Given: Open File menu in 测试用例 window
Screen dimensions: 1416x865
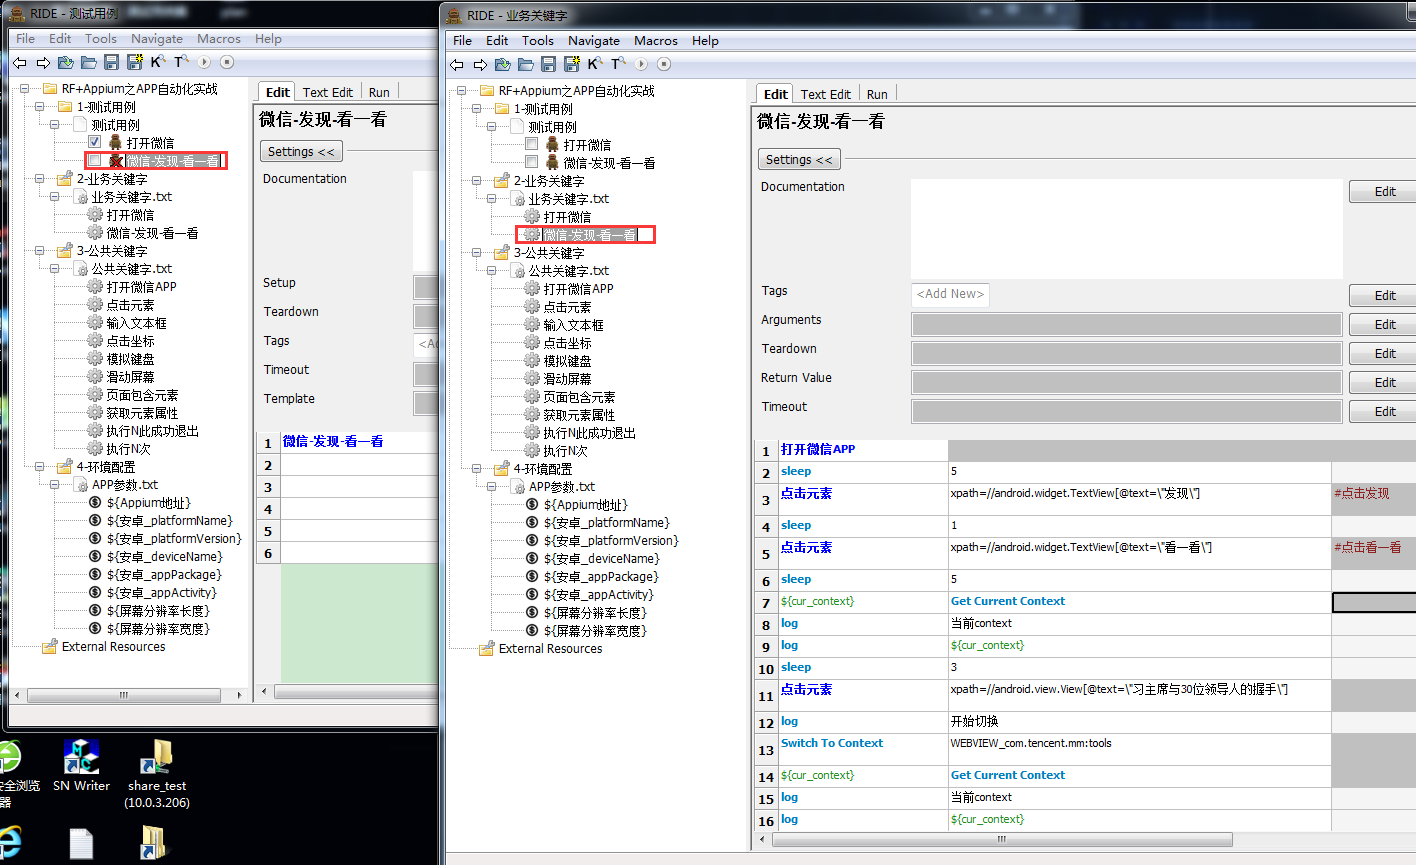Looking at the screenshot, I should [25, 39].
